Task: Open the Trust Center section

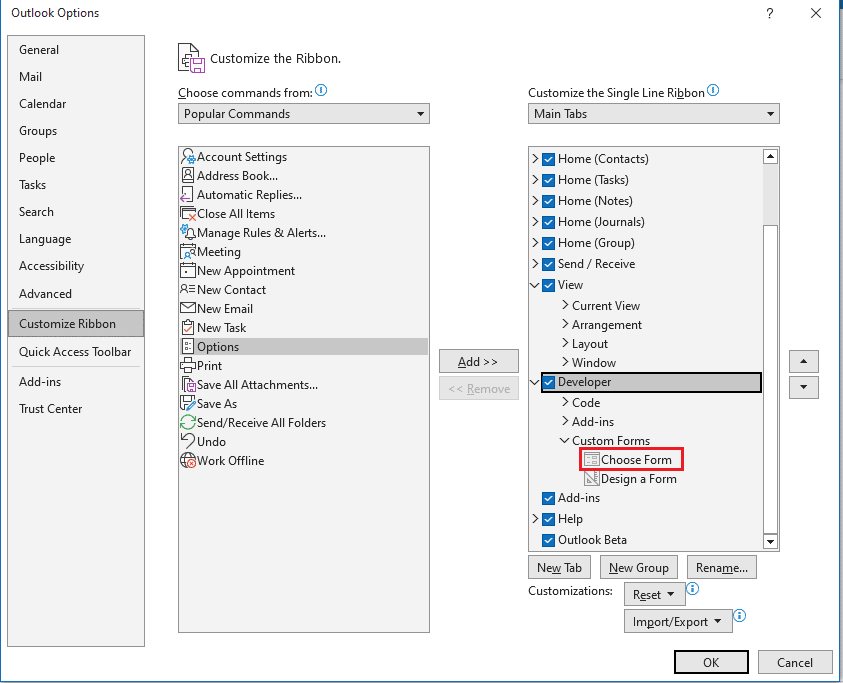Action: tap(50, 408)
